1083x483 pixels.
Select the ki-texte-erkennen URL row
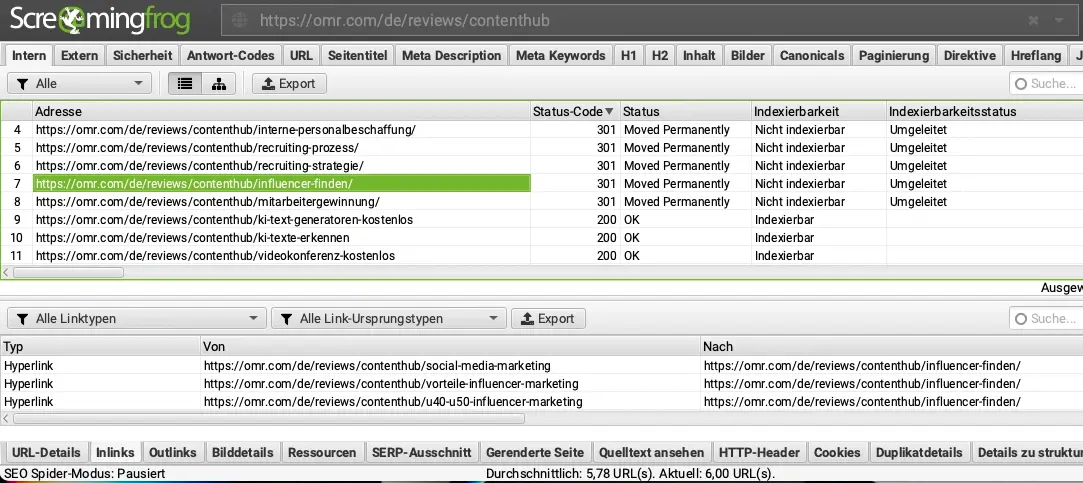(282, 237)
